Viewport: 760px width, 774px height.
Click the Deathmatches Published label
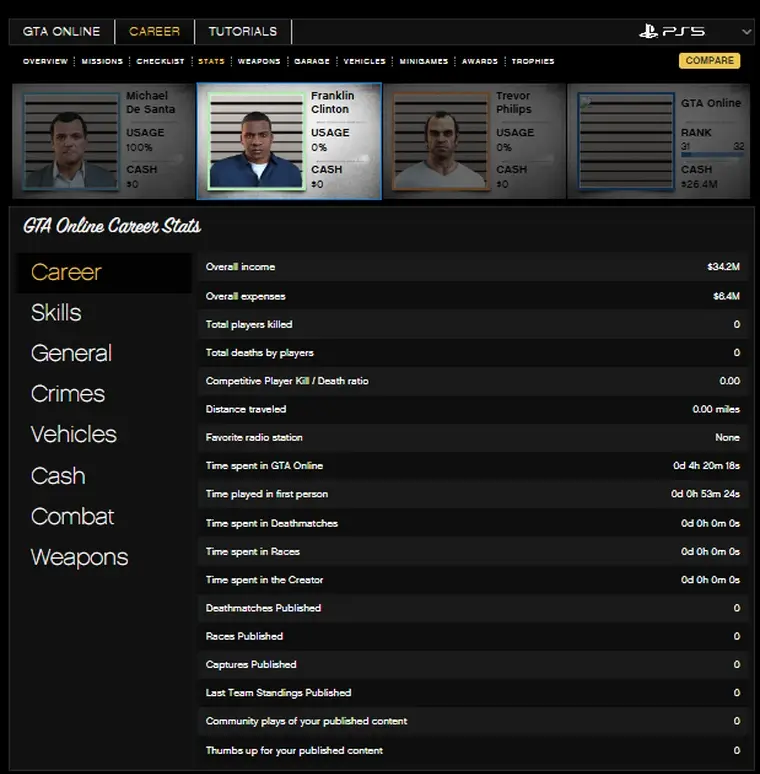(264, 608)
